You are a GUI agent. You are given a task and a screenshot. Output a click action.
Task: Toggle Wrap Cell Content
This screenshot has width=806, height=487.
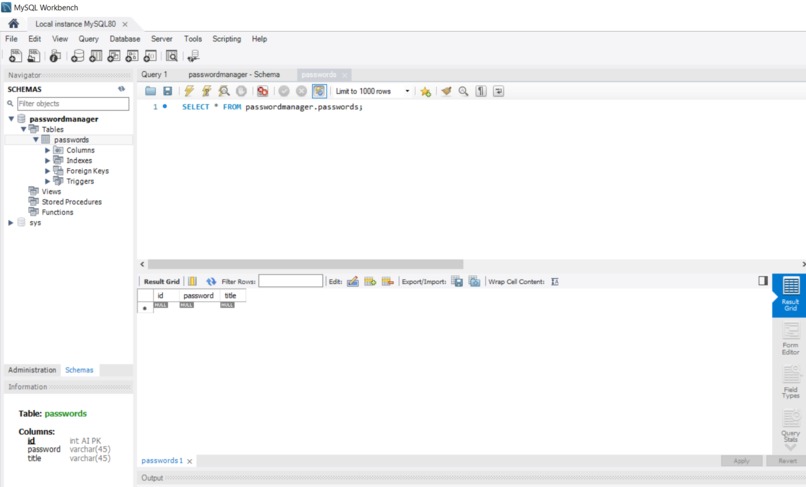point(555,281)
